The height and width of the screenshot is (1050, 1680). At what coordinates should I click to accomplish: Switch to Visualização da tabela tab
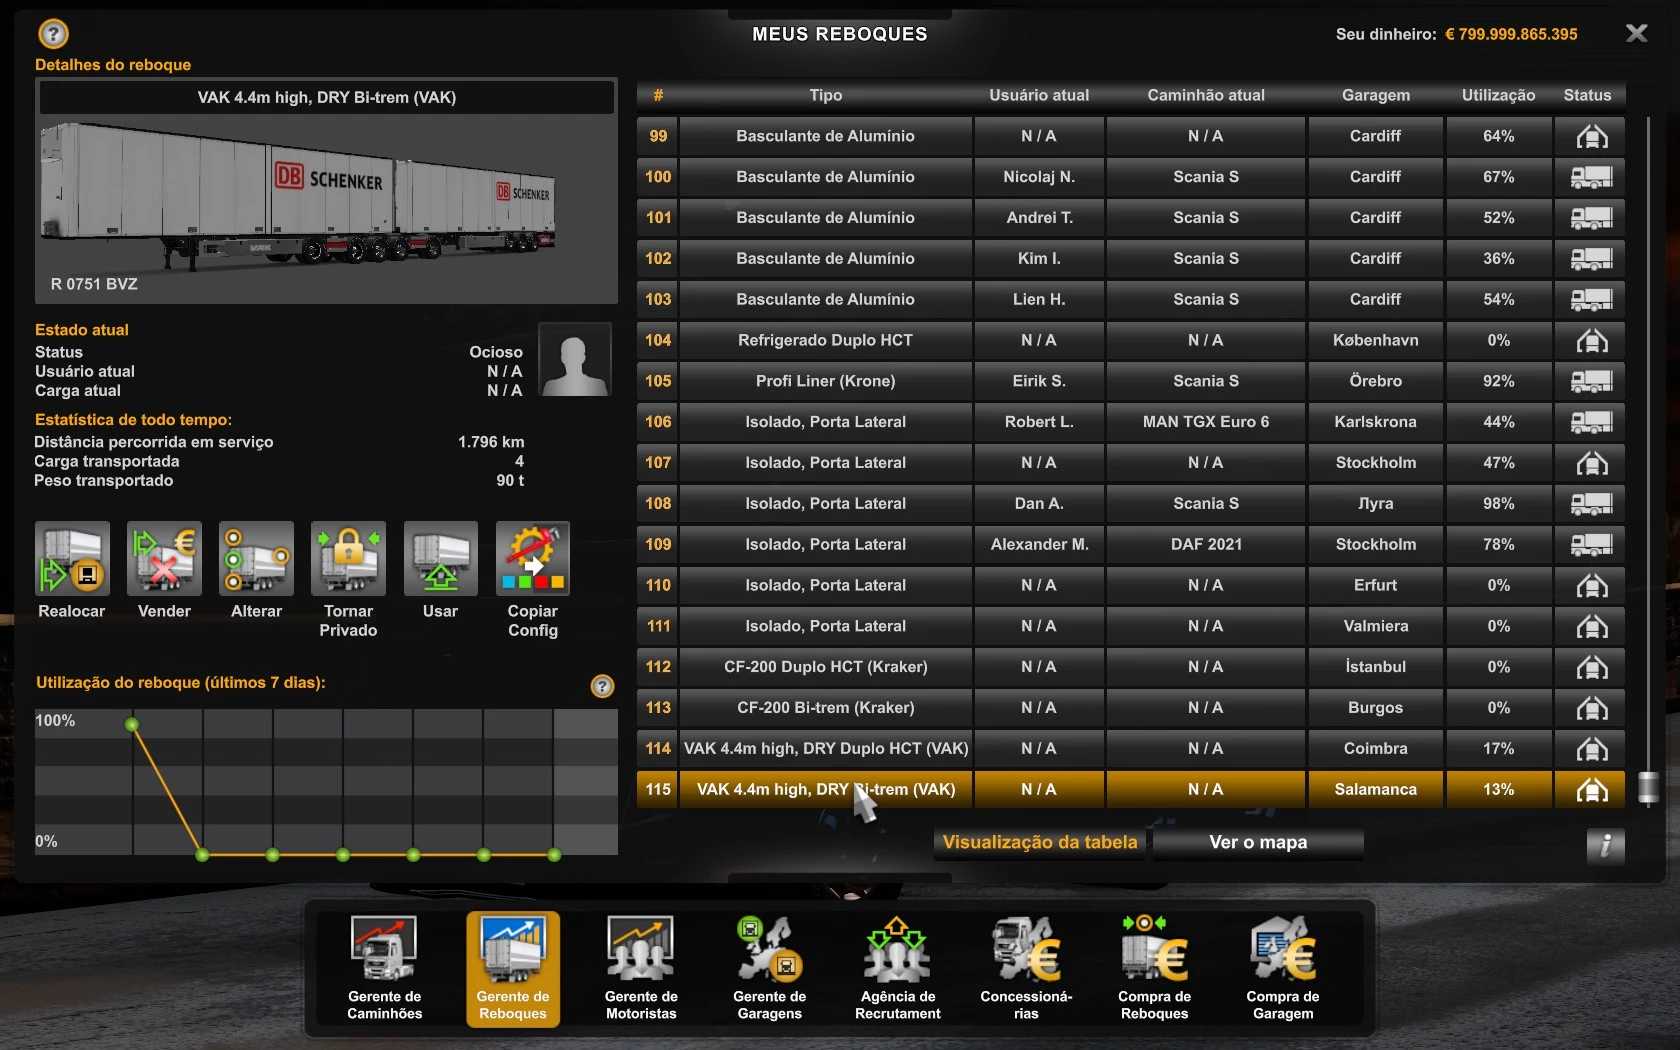(x=1040, y=842)
